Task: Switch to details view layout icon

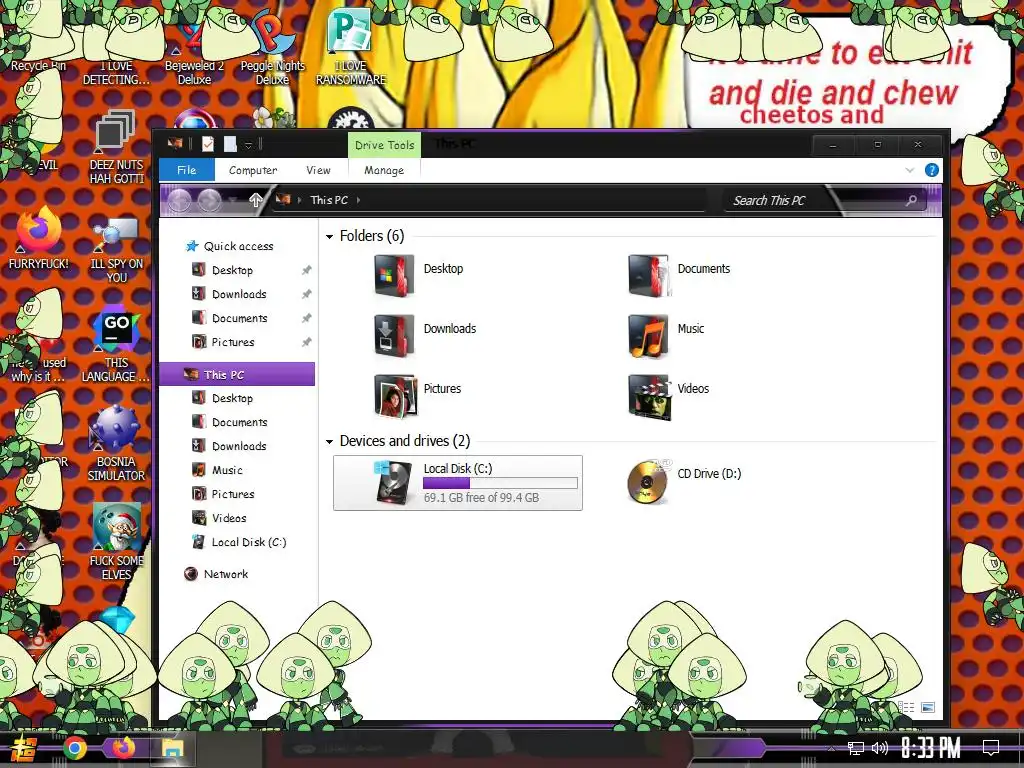Action: click(906, 707)
